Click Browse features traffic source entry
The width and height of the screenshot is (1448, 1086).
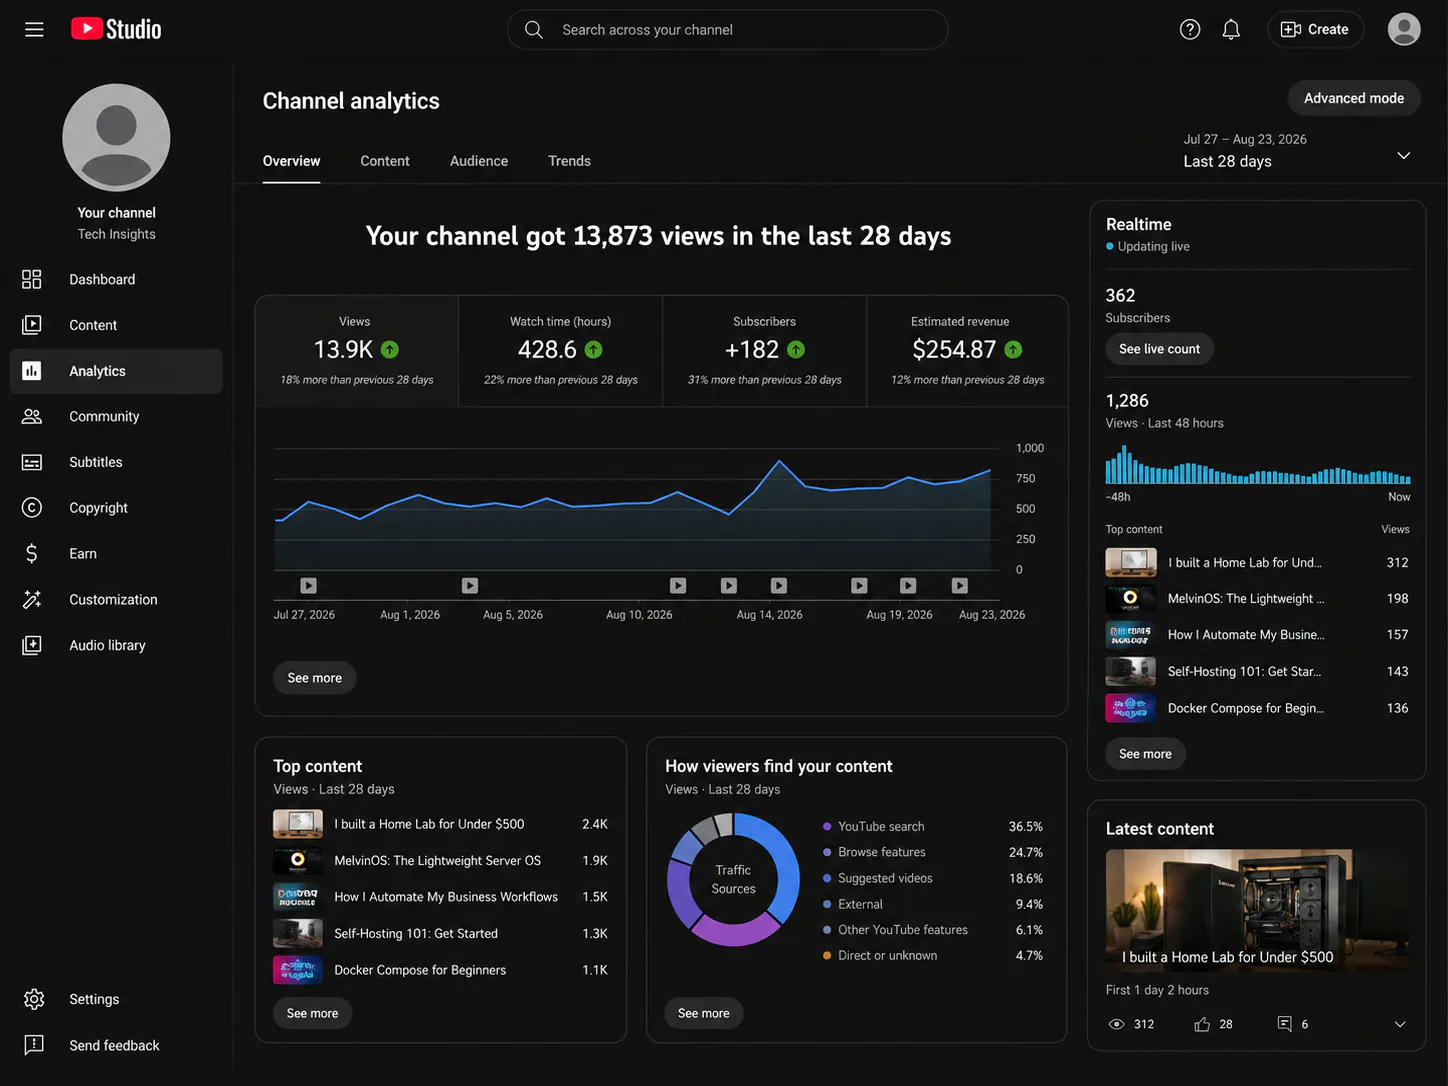pyautogui.click(x=932, y=853)
